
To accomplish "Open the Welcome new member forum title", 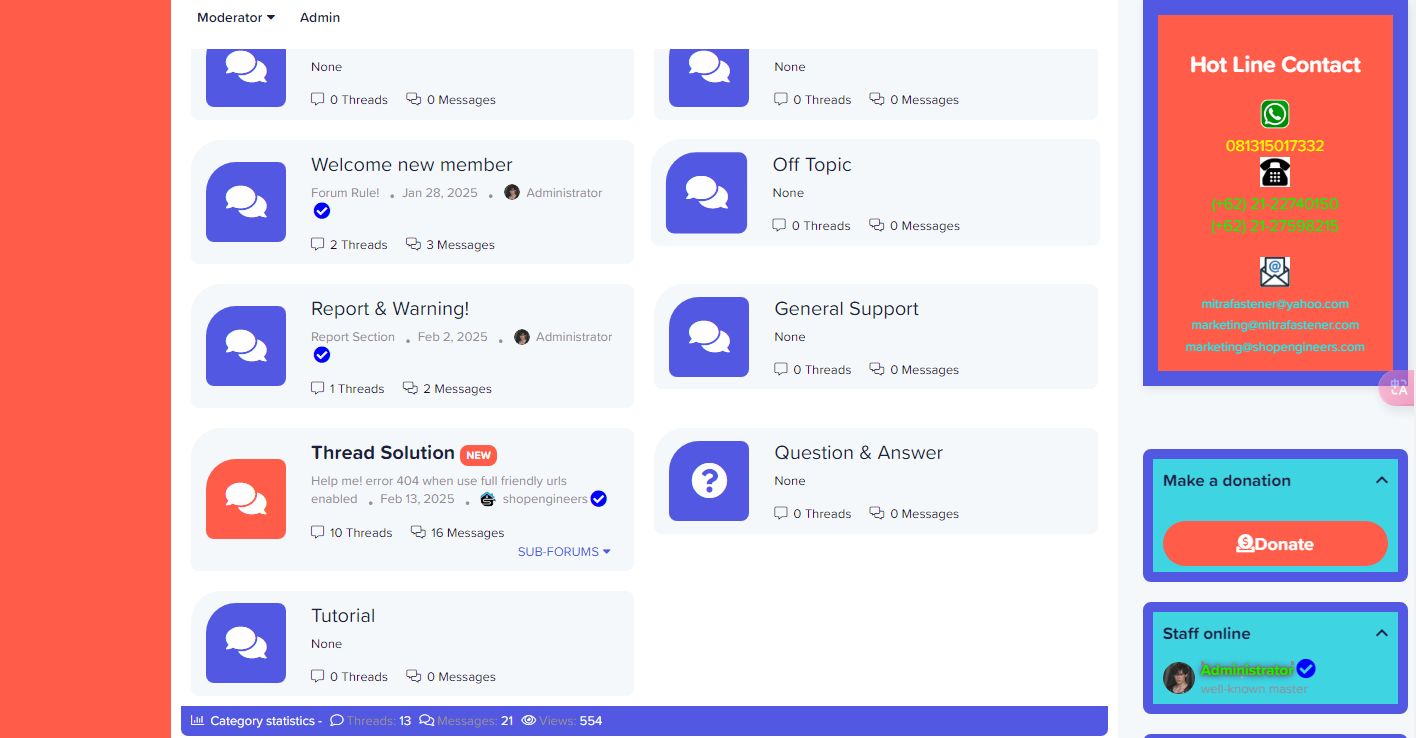I will pyautogui.click(x=412, y=165).
